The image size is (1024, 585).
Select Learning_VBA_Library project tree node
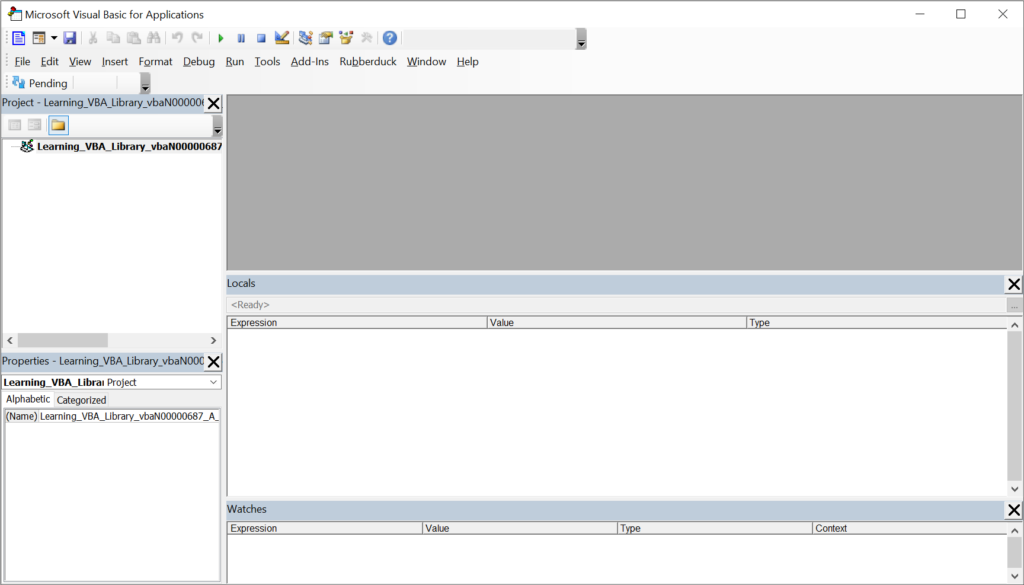[129, 146]
